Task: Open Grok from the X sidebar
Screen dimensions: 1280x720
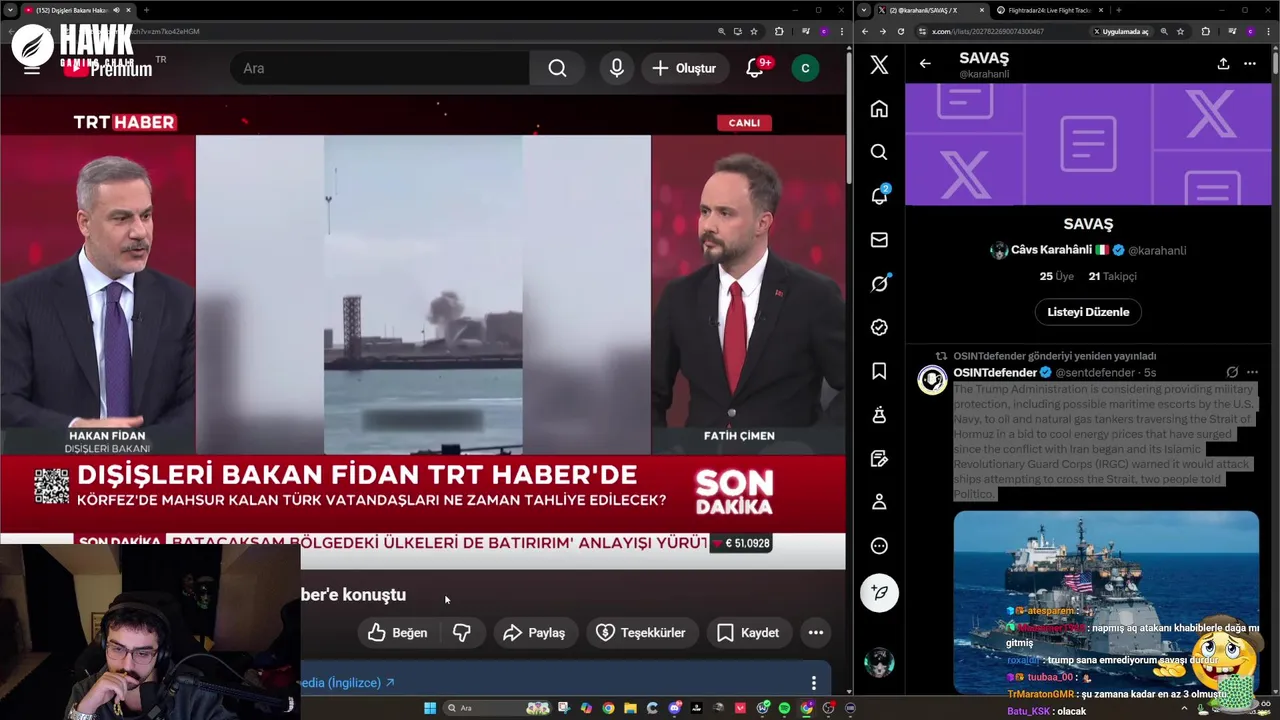Action: click(x=879, y=283)
